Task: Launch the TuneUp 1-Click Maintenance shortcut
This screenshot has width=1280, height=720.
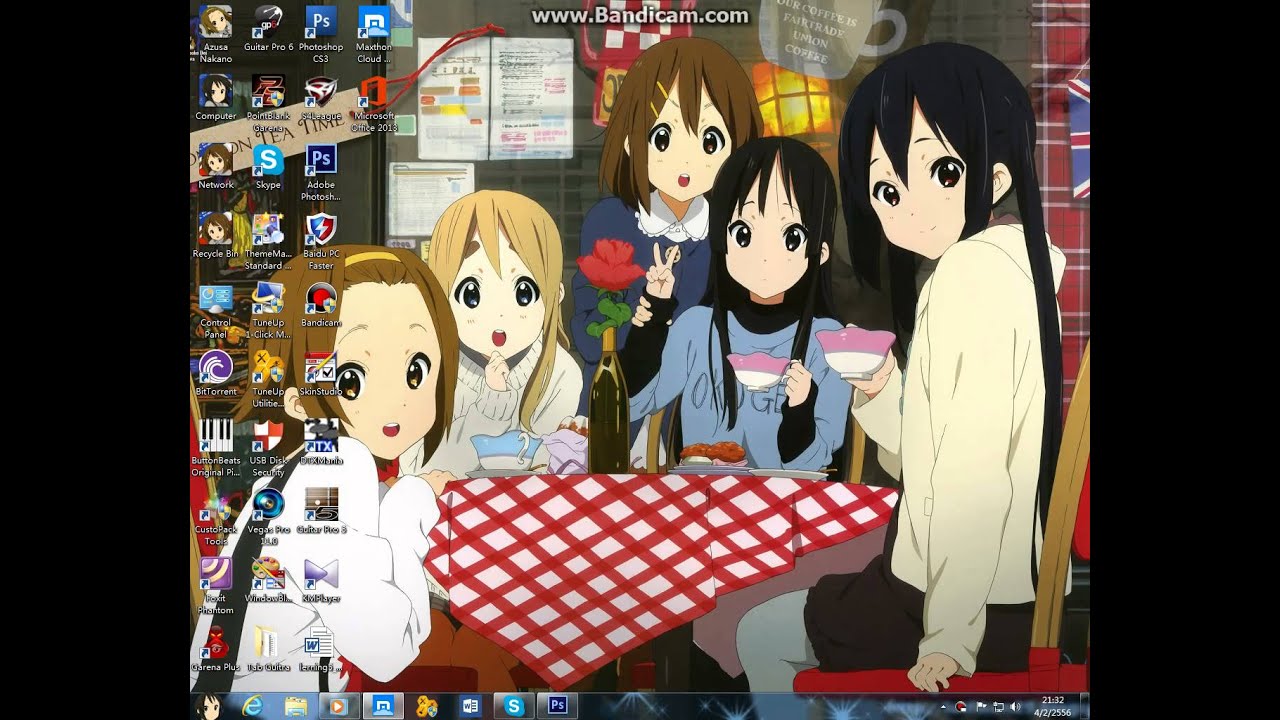Action: (x=268, y=310)
